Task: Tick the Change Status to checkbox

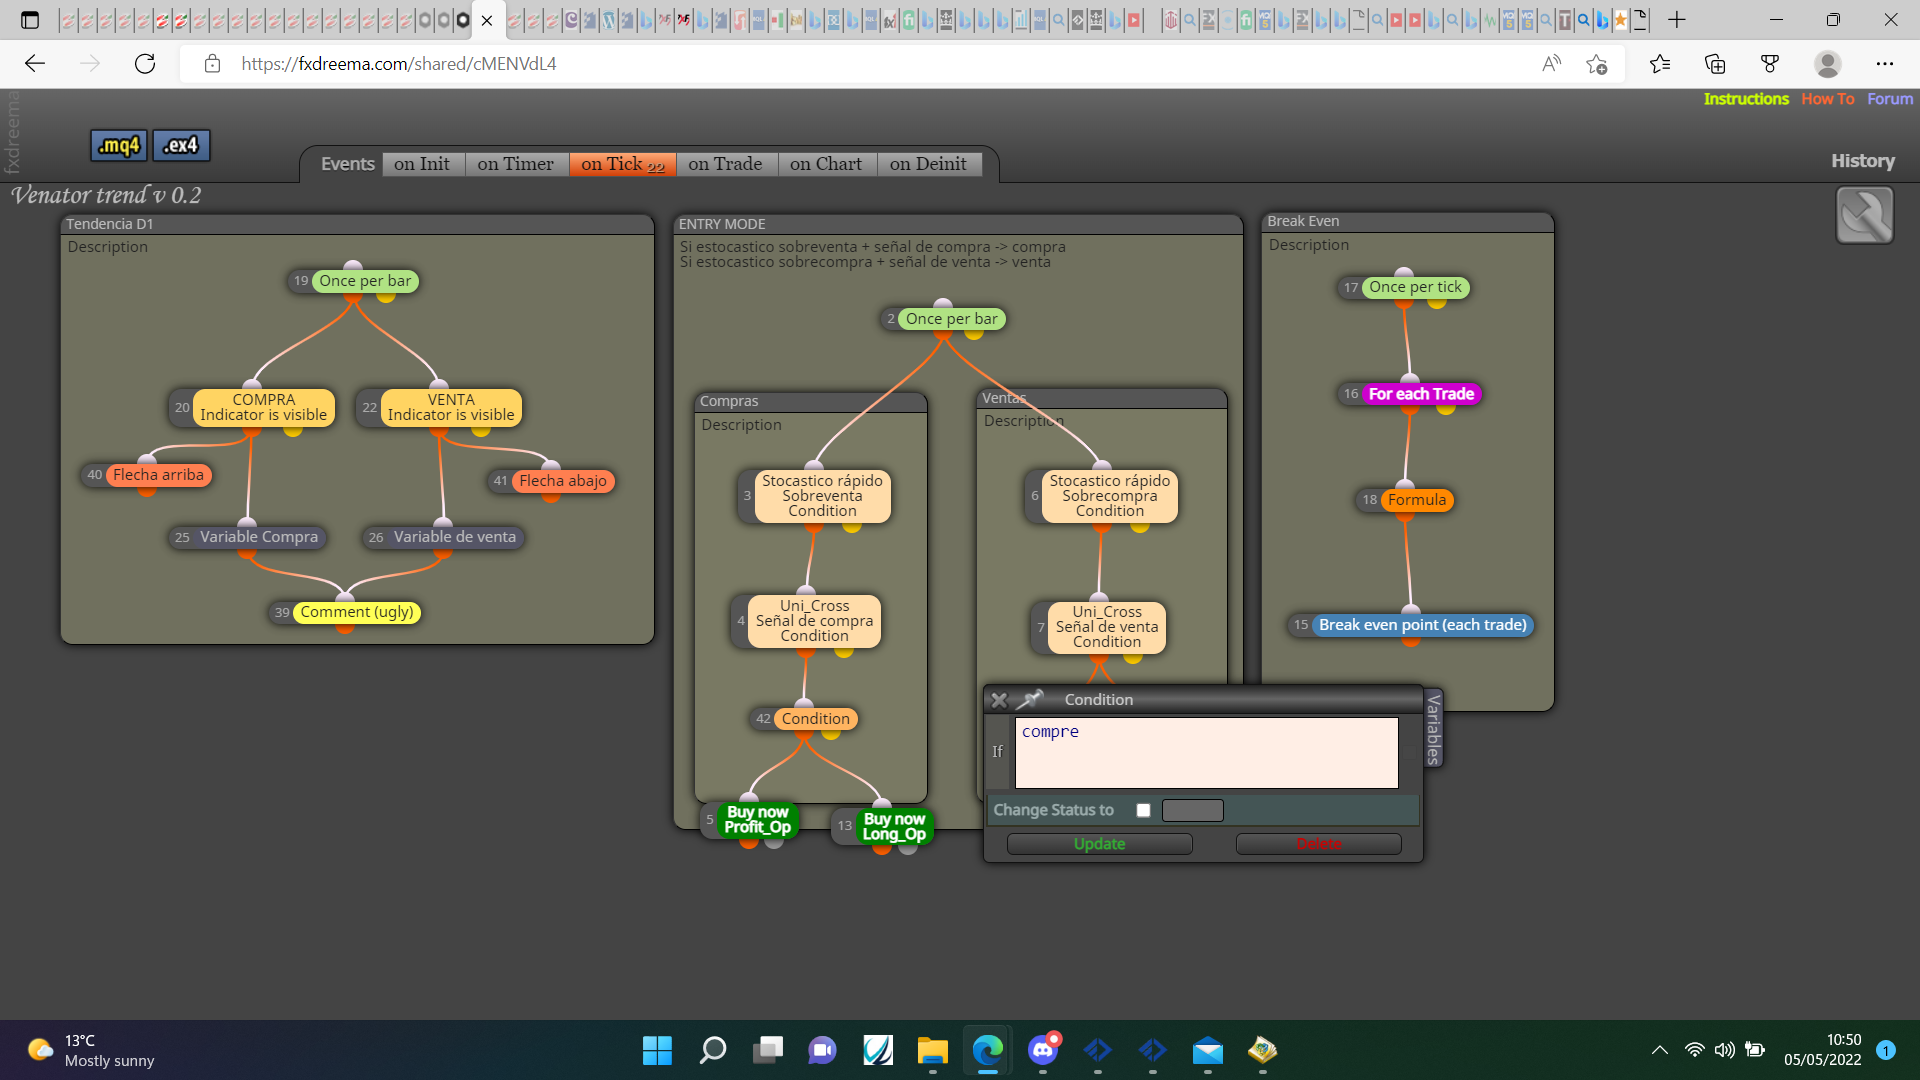Action: tap(1143, 810)
